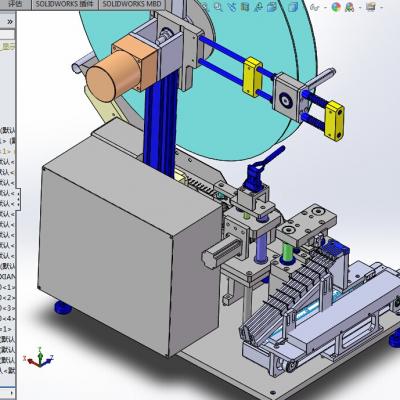Open the 评估 evaluate tab
400x400 pixels.
coord(15,4)
